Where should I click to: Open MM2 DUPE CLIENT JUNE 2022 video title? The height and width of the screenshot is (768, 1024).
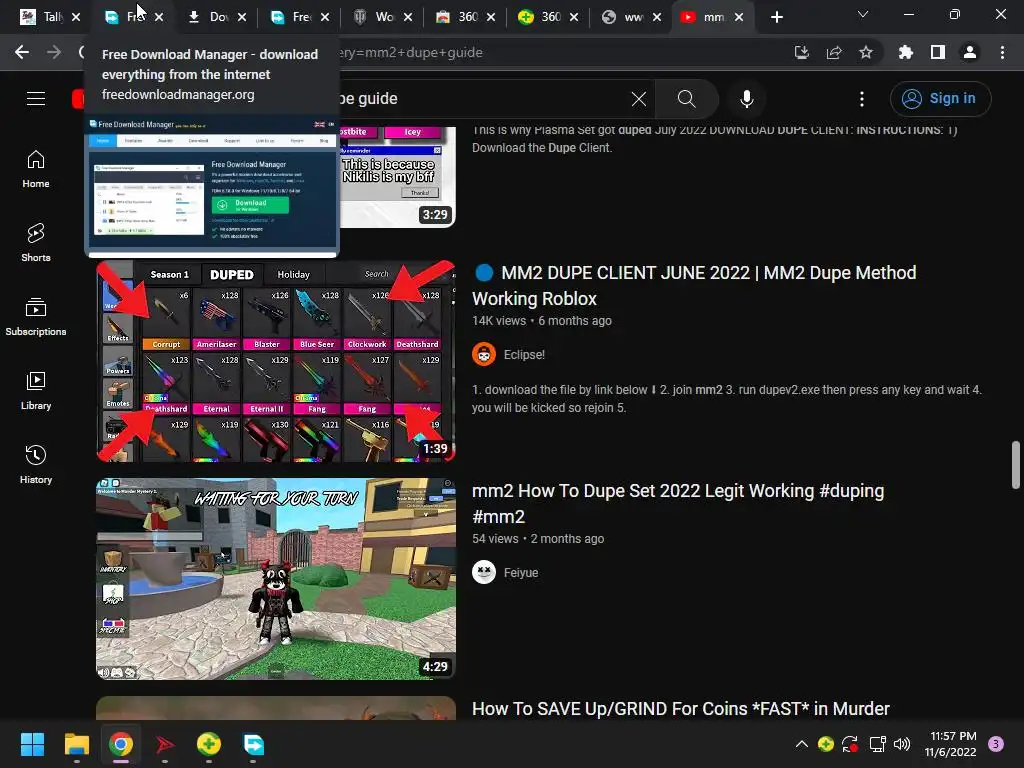pos(694,285)
